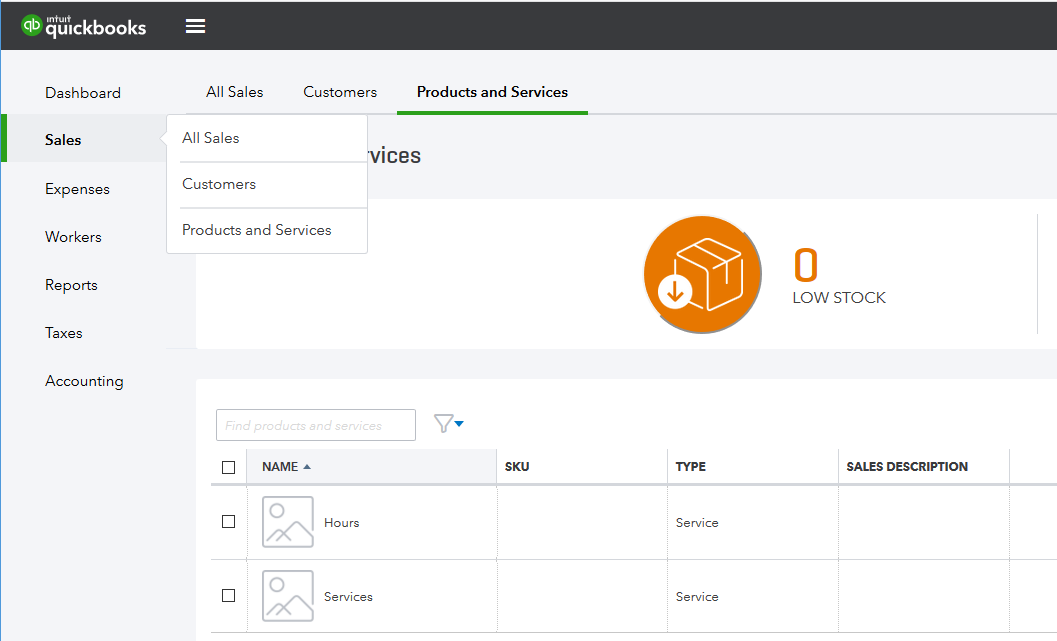Open Reports from the left navigation
The image size is (1057, 641).
71,285
